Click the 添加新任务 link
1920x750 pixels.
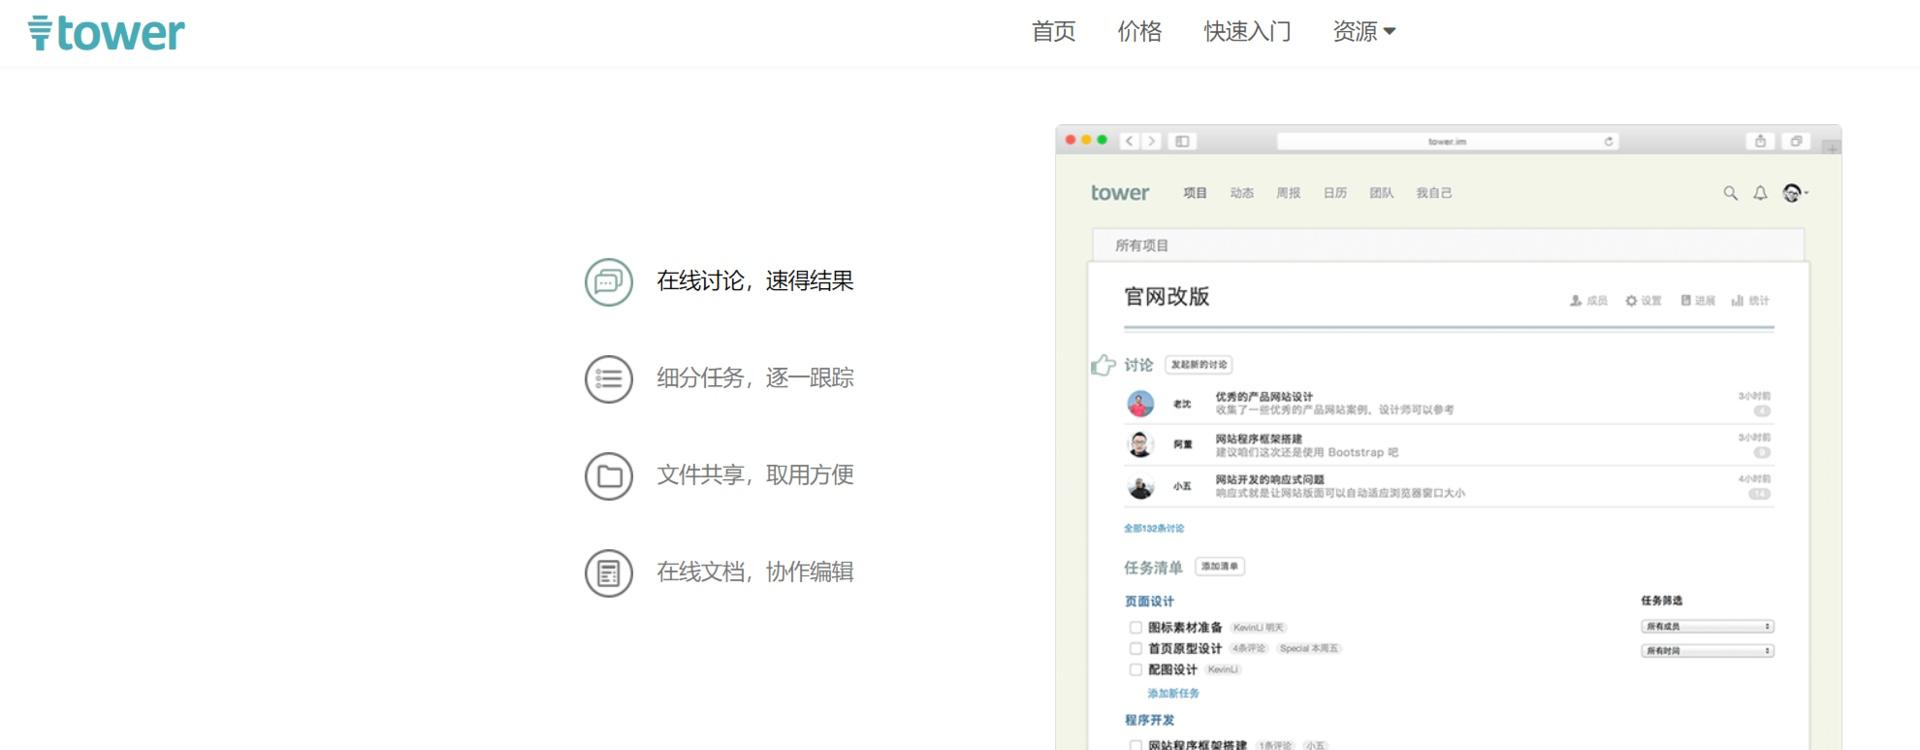click(x=1173, y=693)
